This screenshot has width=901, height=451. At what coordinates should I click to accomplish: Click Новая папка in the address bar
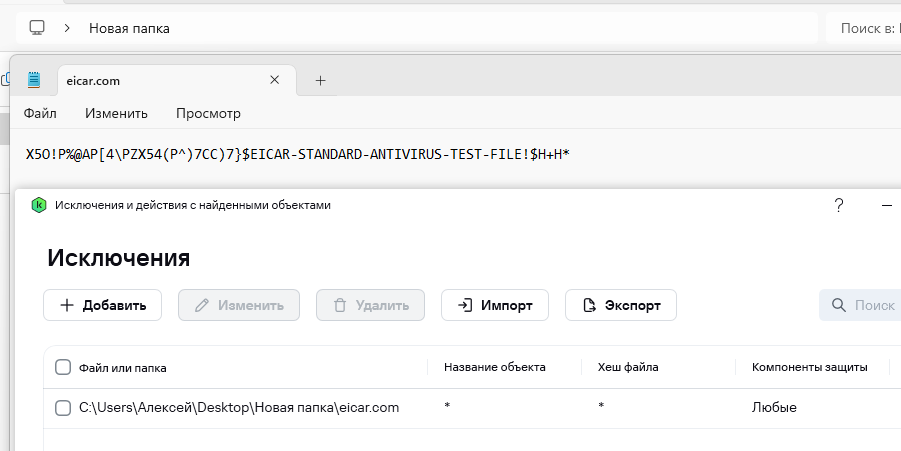coord(129,28)
